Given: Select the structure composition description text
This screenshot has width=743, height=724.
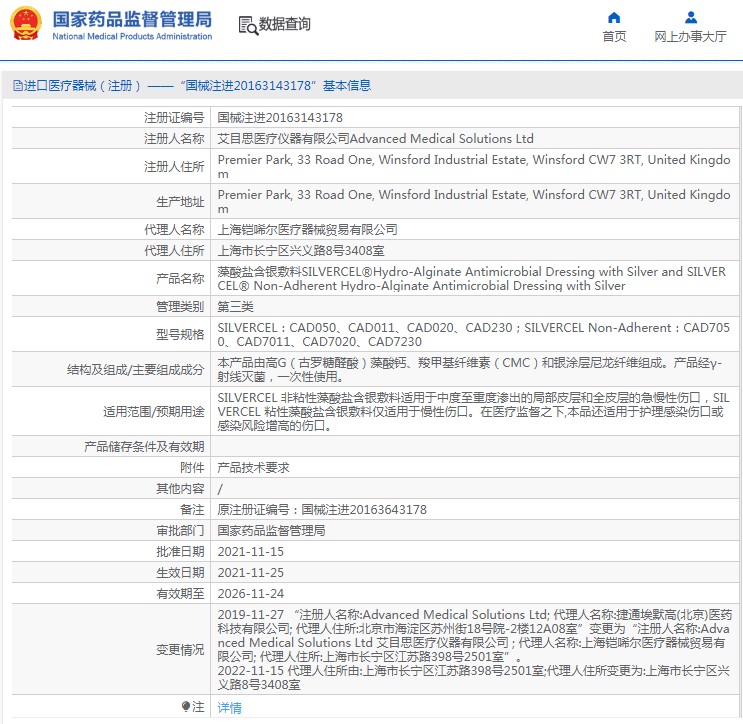Looking at the screenshot, I should point(470,370).
